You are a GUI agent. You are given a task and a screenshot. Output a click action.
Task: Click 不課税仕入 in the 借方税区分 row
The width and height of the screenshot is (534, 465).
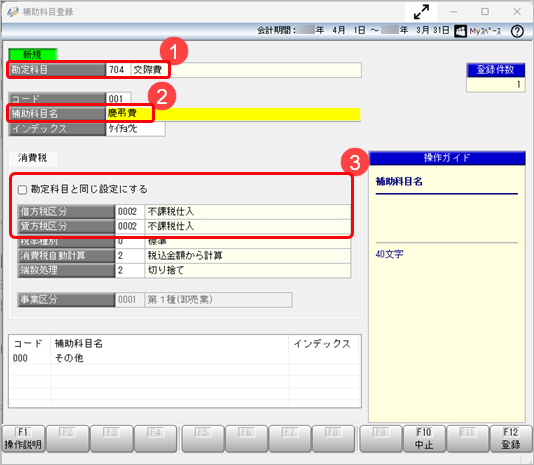coord(171,212)
